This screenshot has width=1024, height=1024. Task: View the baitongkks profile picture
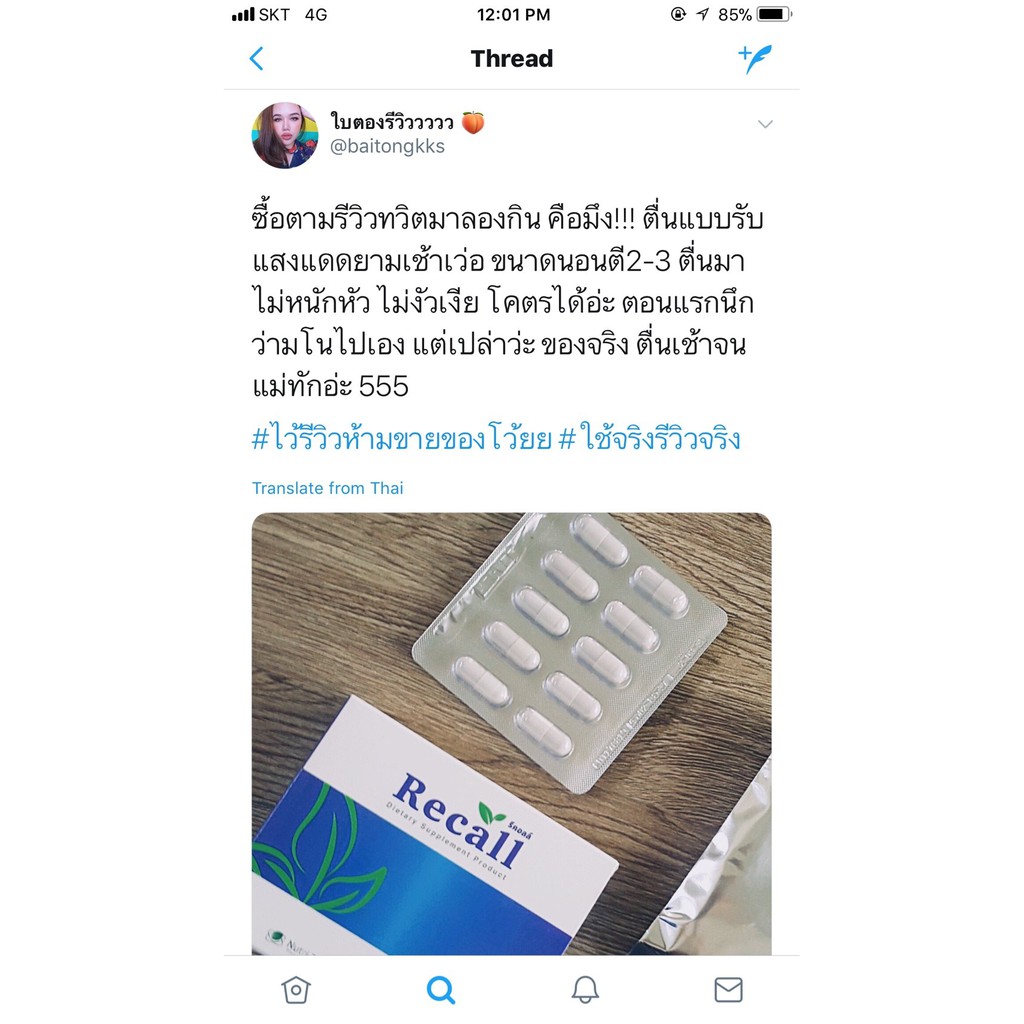285,135
